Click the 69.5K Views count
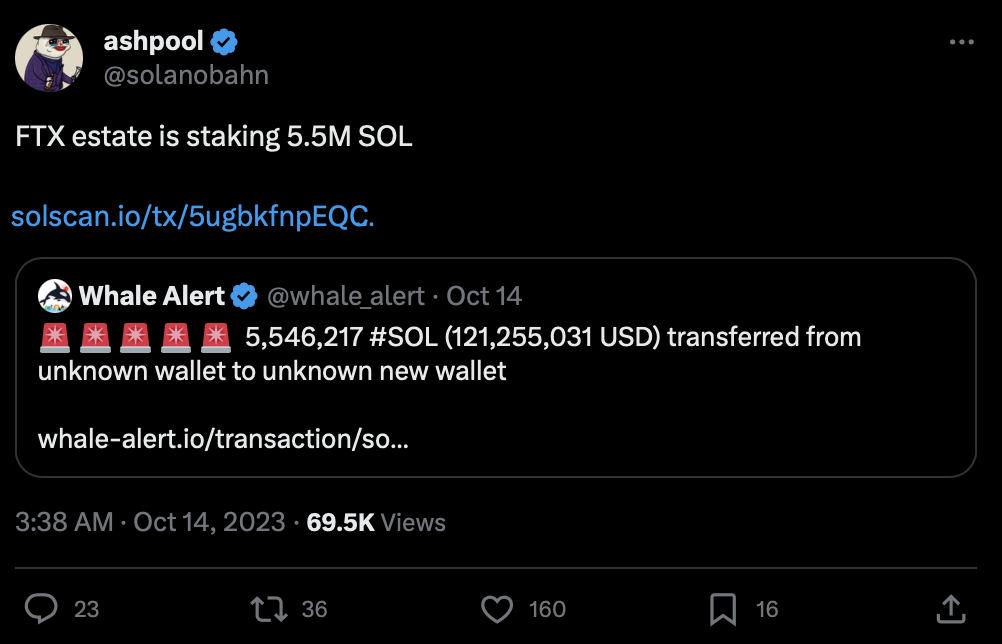 click(x=376, y=522)
